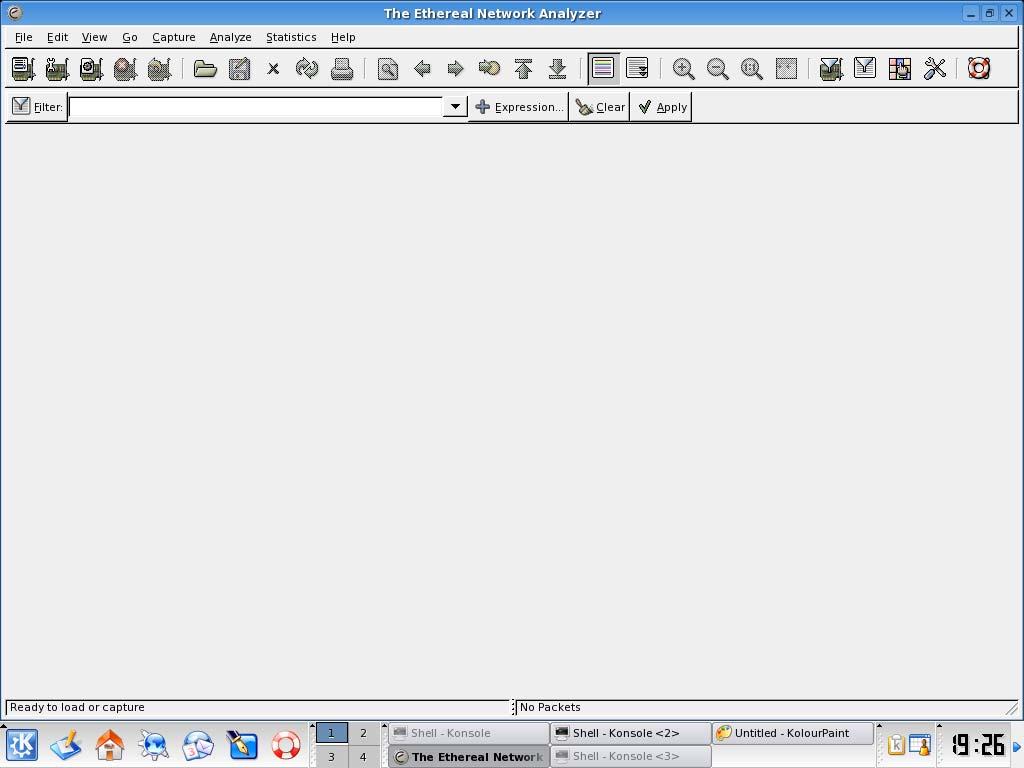Viewport: 1024px width, 768px height.
Task: Jump to first packet icon
Action: (523, 69)
